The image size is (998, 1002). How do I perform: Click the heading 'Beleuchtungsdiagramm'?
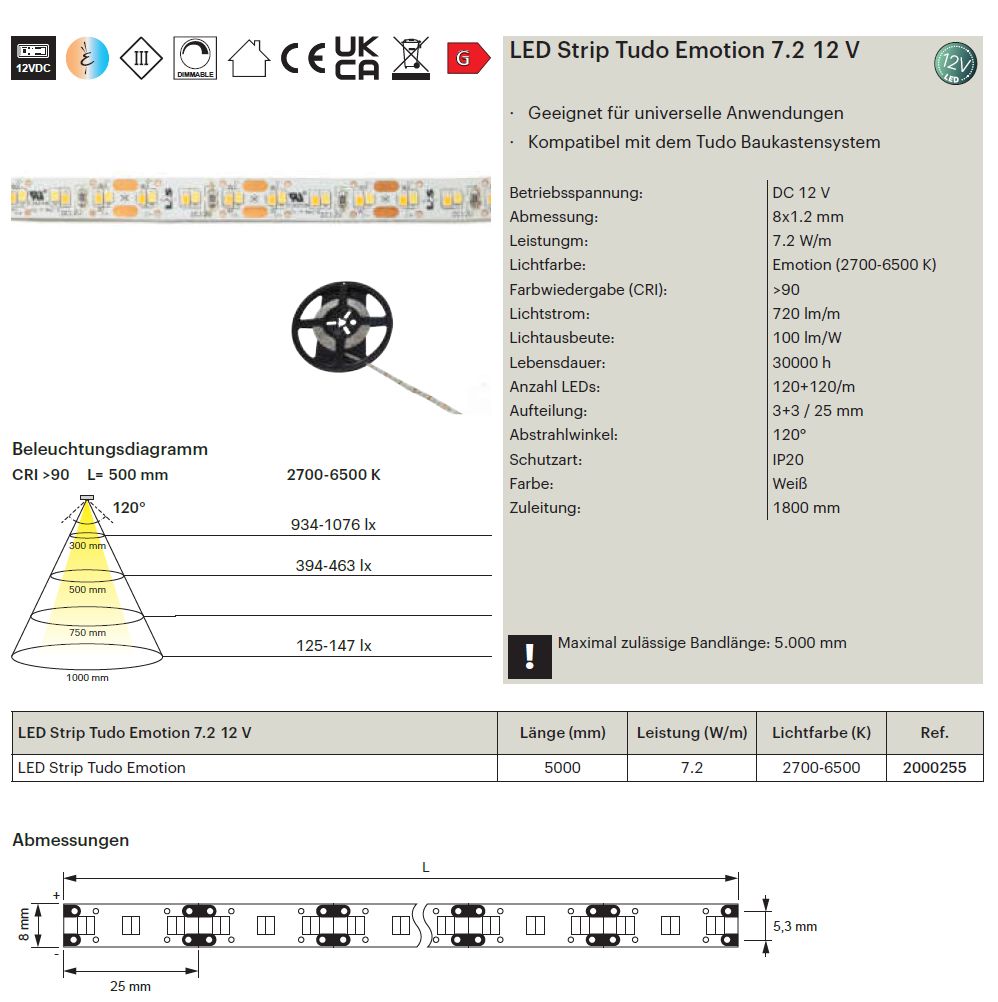(x=110, y=449)
